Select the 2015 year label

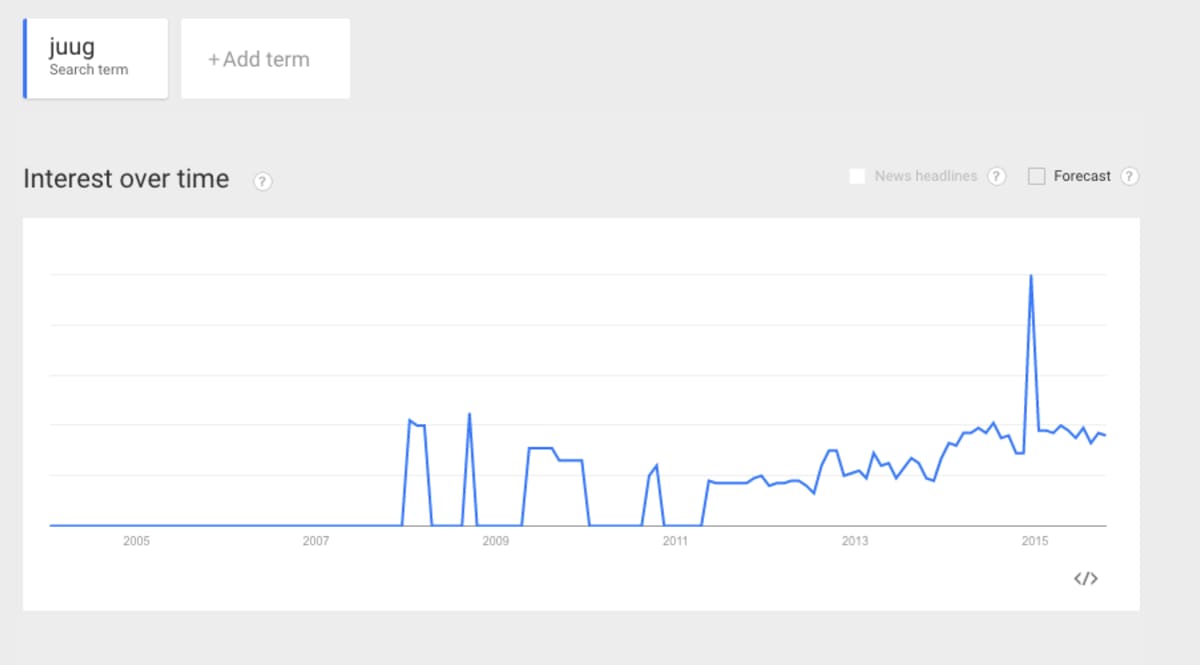pyautogui.click(x=1034, y=541)
